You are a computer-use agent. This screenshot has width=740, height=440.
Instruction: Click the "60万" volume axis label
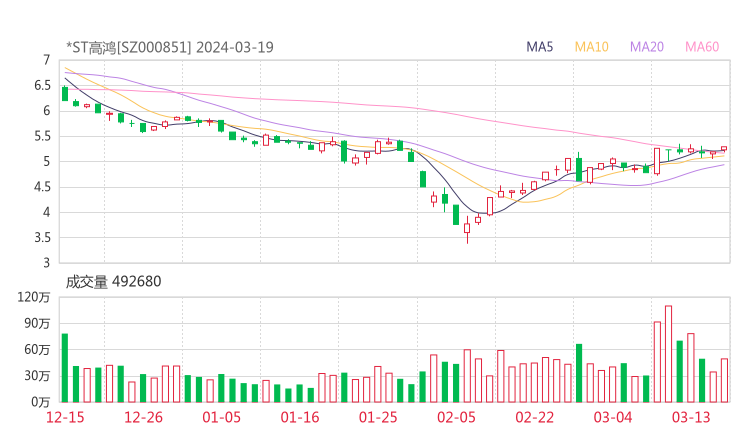pyautogui.click(x=37, y=350)
